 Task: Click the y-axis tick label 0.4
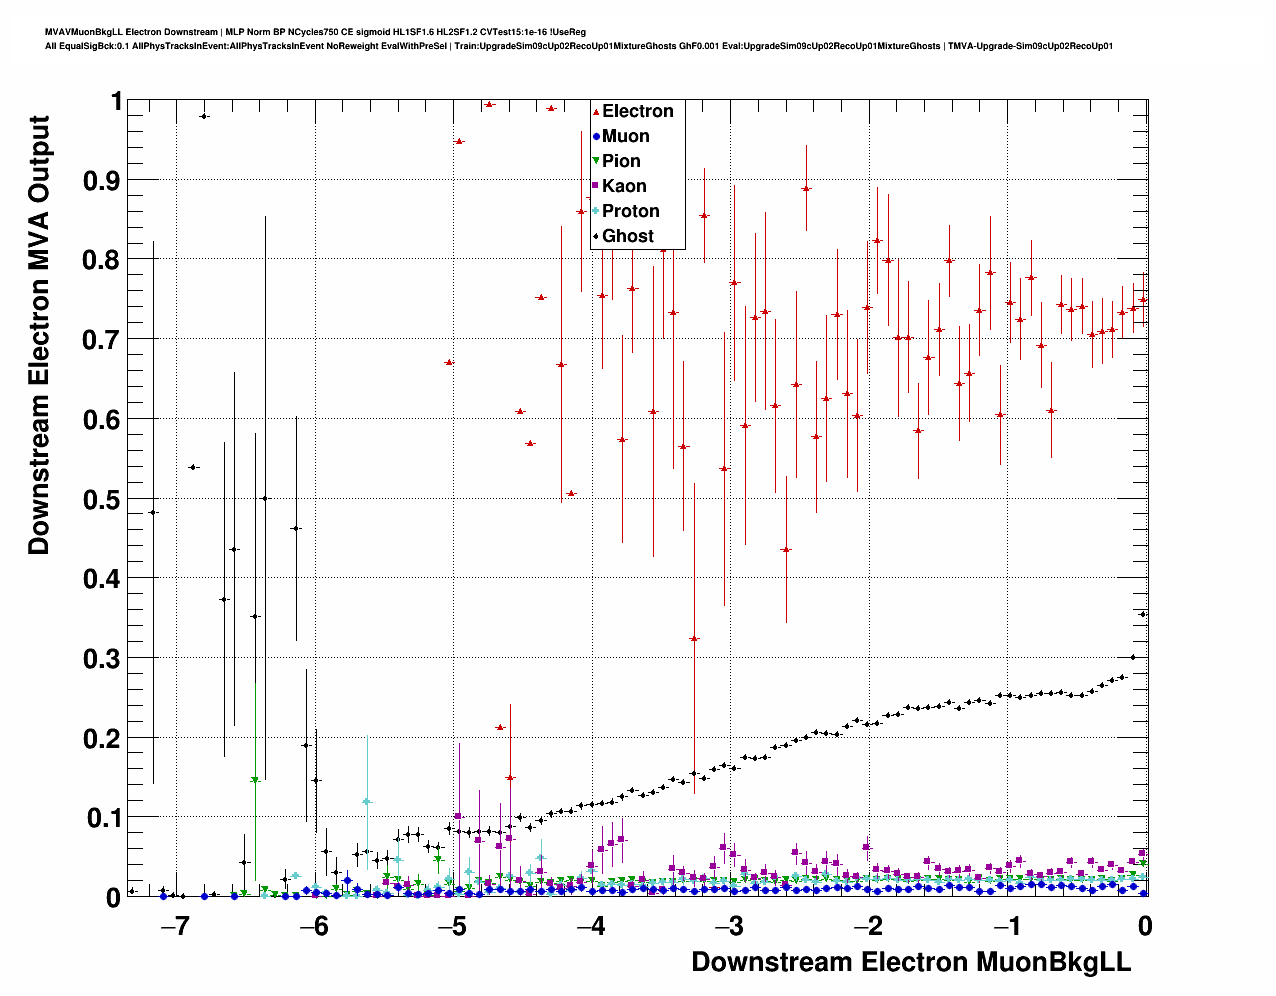pyautogui.click(x=102, y=578)
